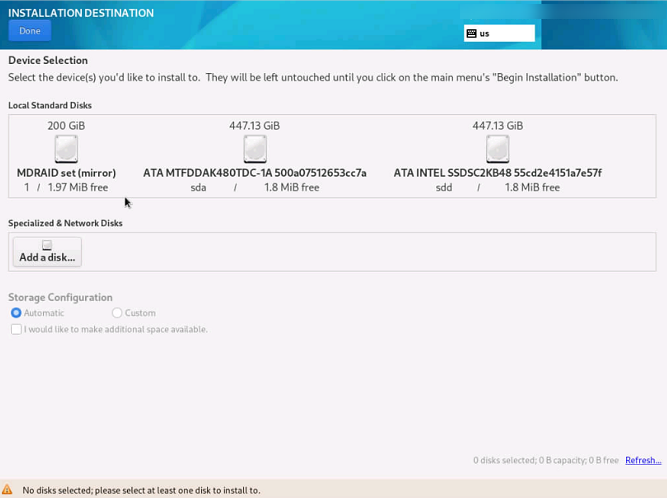This screenshot has height=498, width=667.
Task: Click the warning triangle icon in bottom bar
Action: point(8,490)
